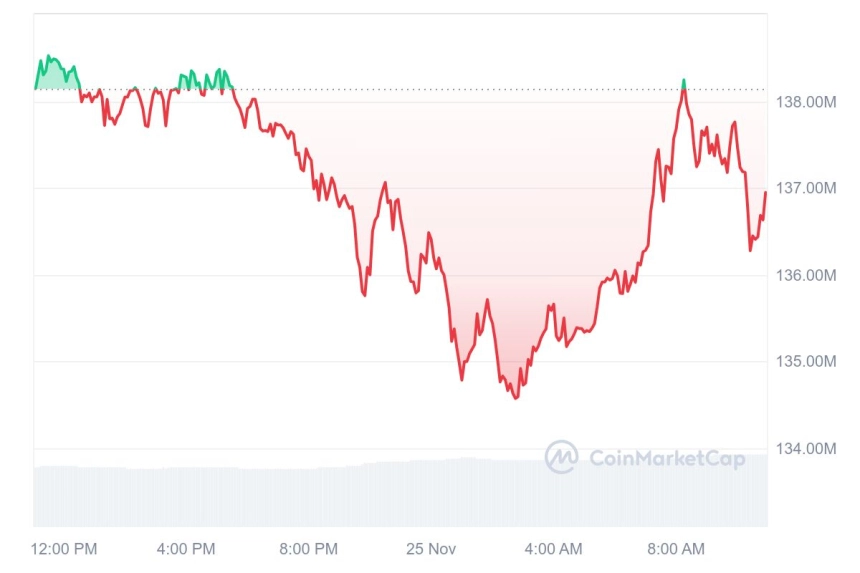Select the 135.00M axis label
The height and width of the screenshot is (573, 860).
tap(805, 361)
